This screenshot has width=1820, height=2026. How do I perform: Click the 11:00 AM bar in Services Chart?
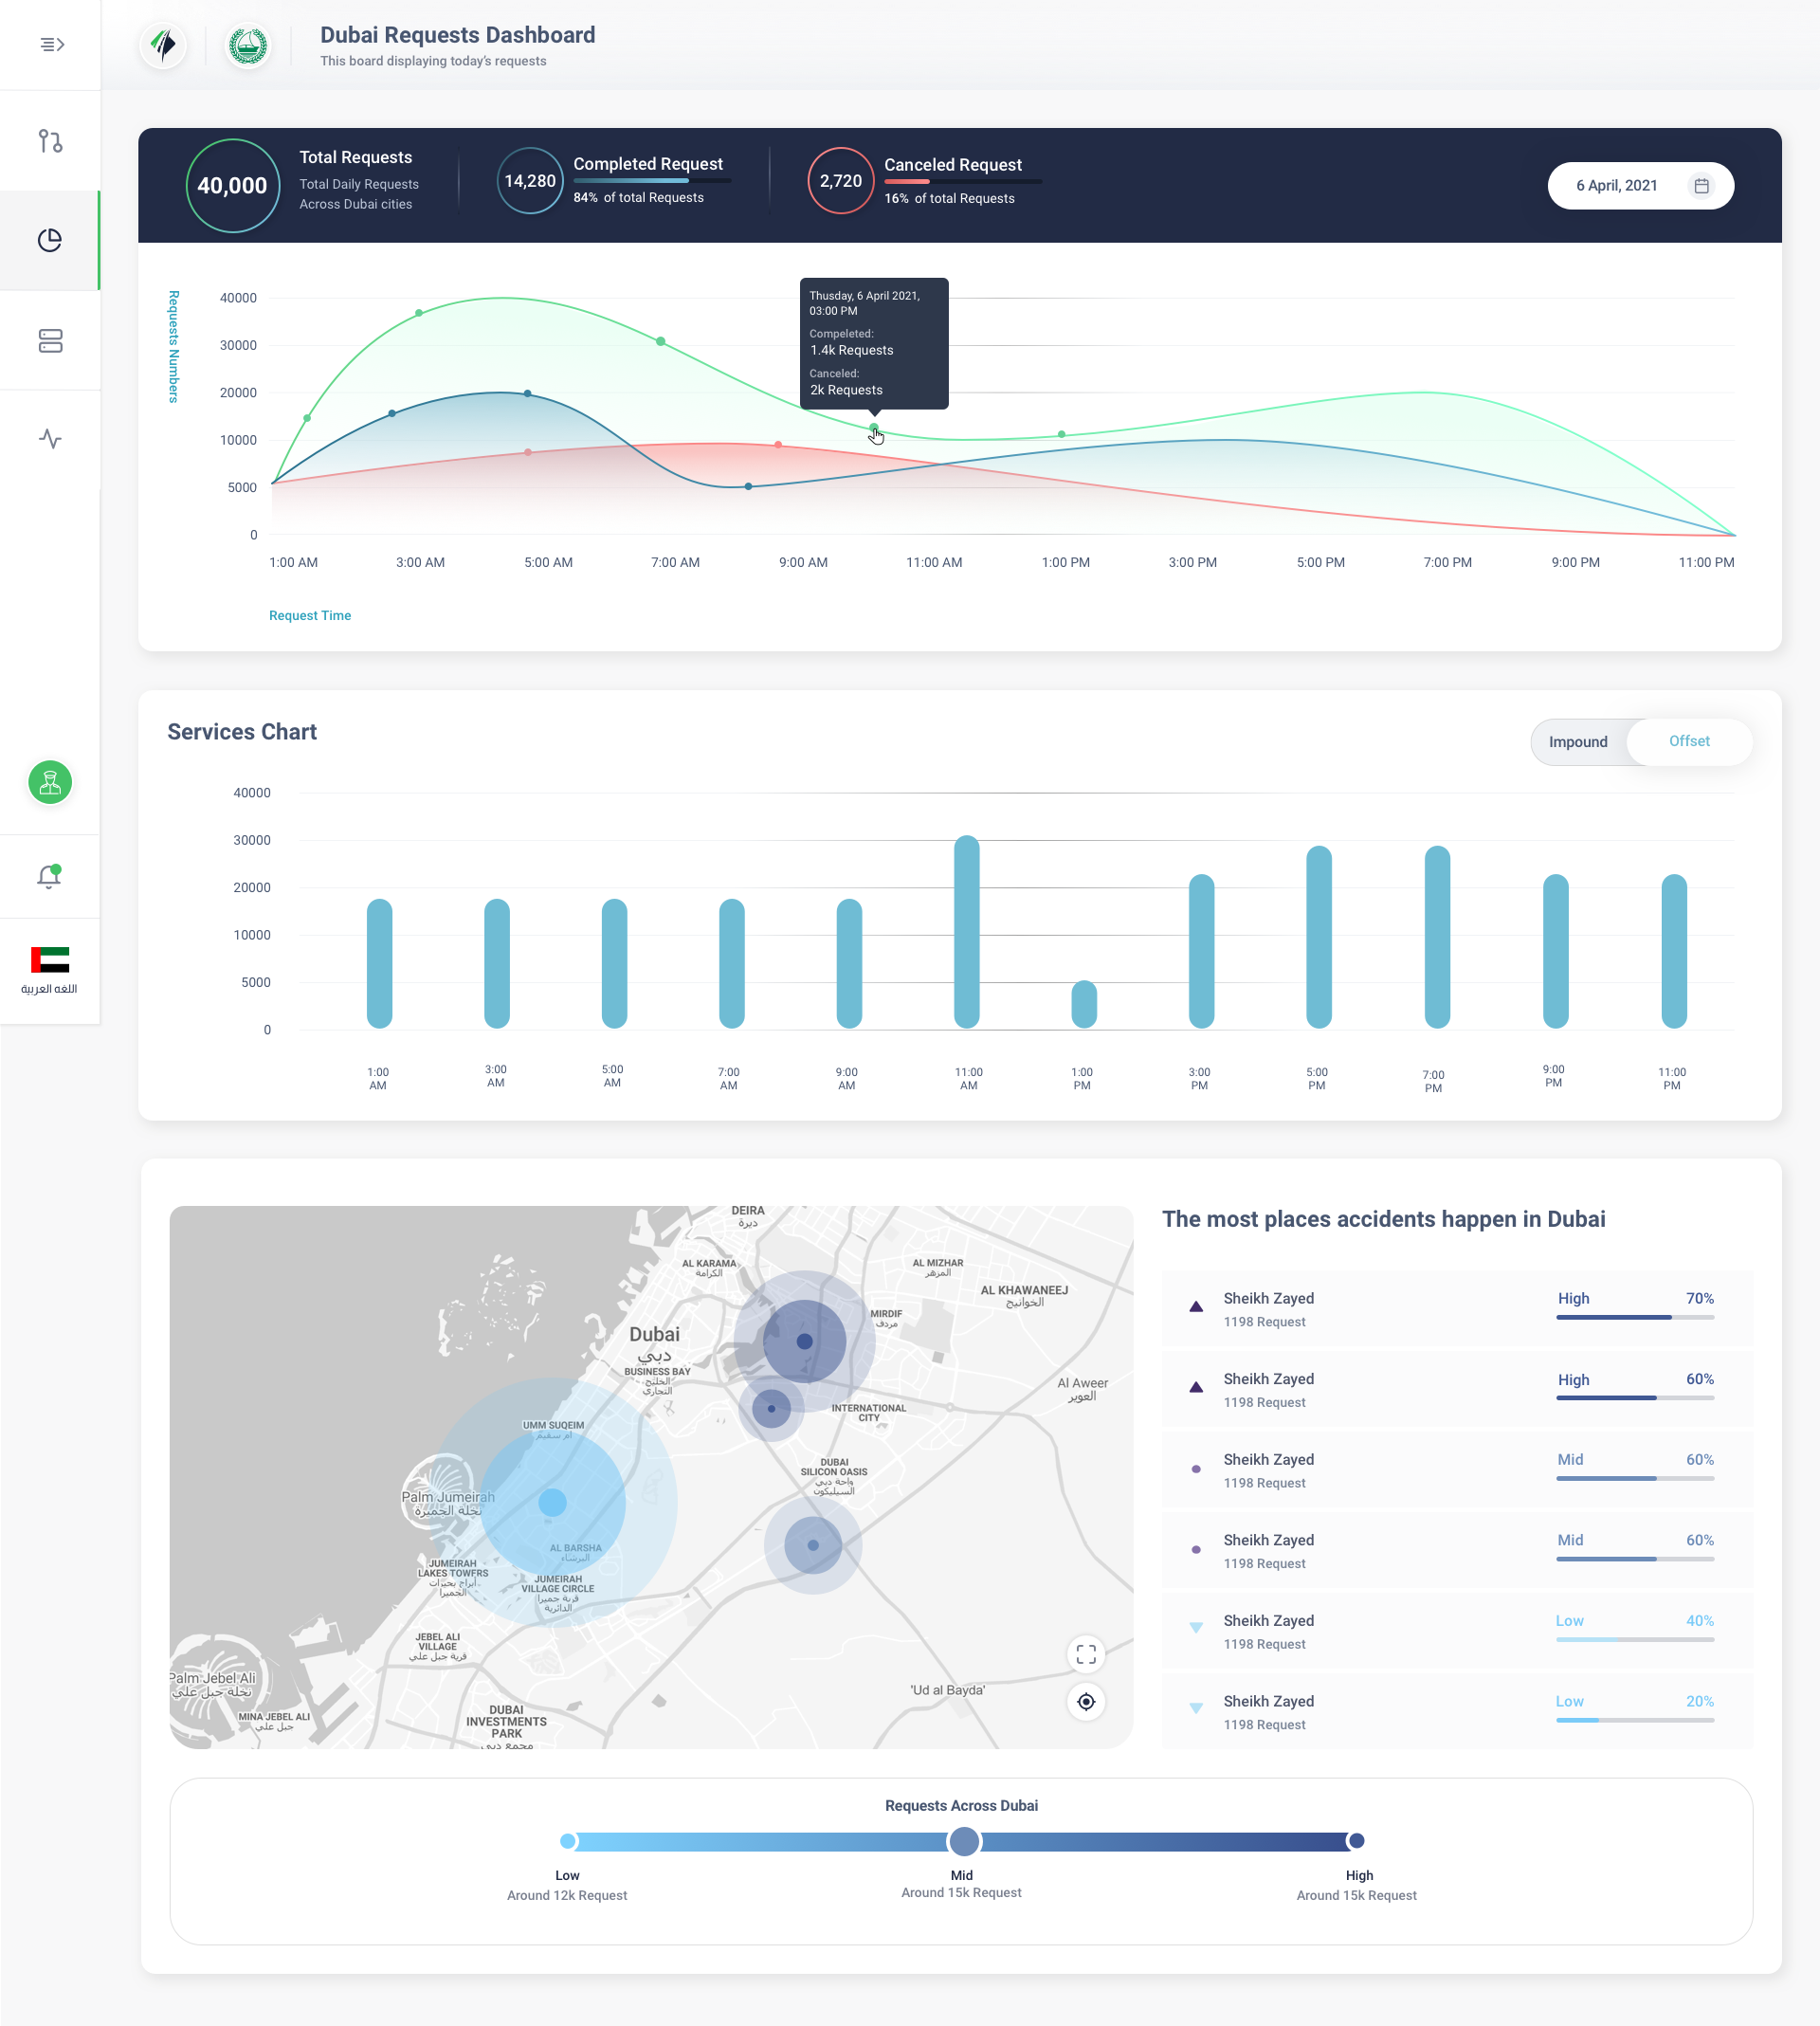[967, 932]
